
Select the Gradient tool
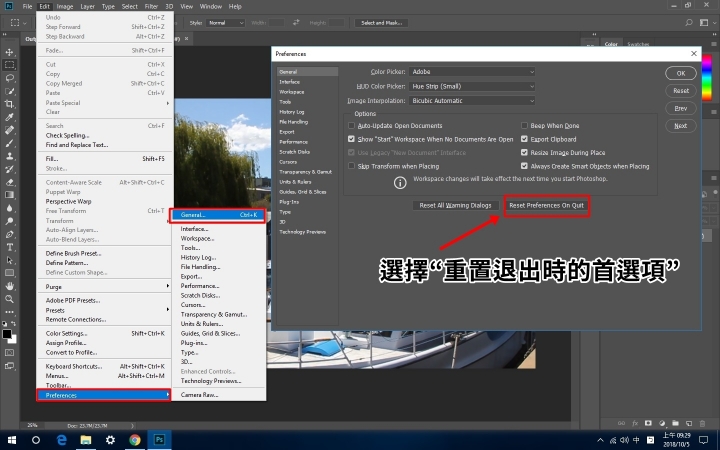[9, 195]
